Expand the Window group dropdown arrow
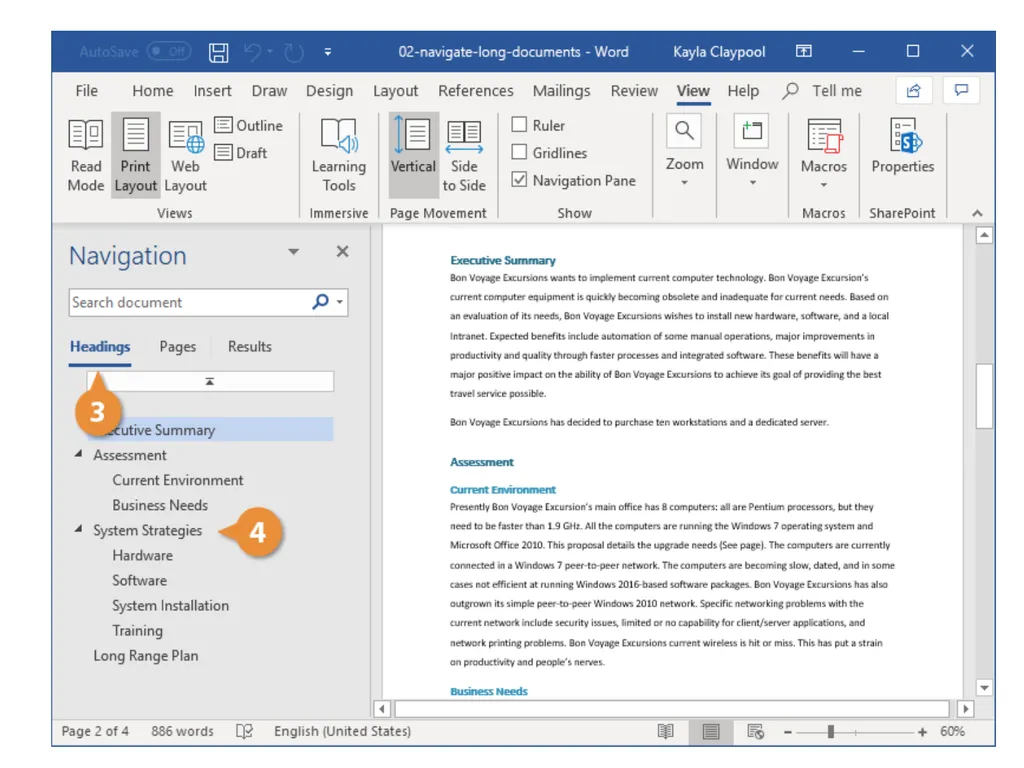Screen dimensions: 1024x768 pos(752,183)
